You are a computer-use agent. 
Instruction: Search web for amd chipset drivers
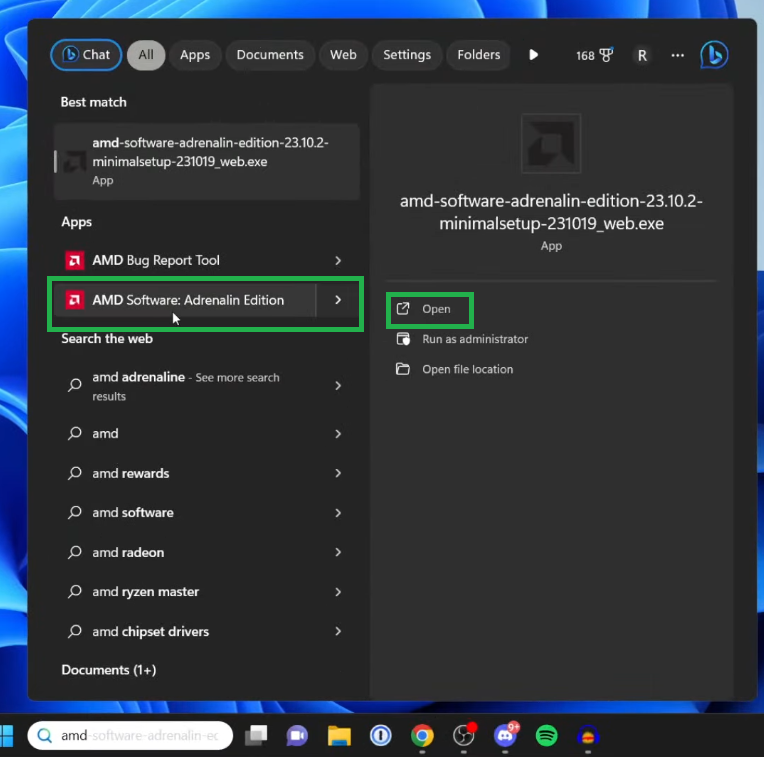[x=185, y=631]
